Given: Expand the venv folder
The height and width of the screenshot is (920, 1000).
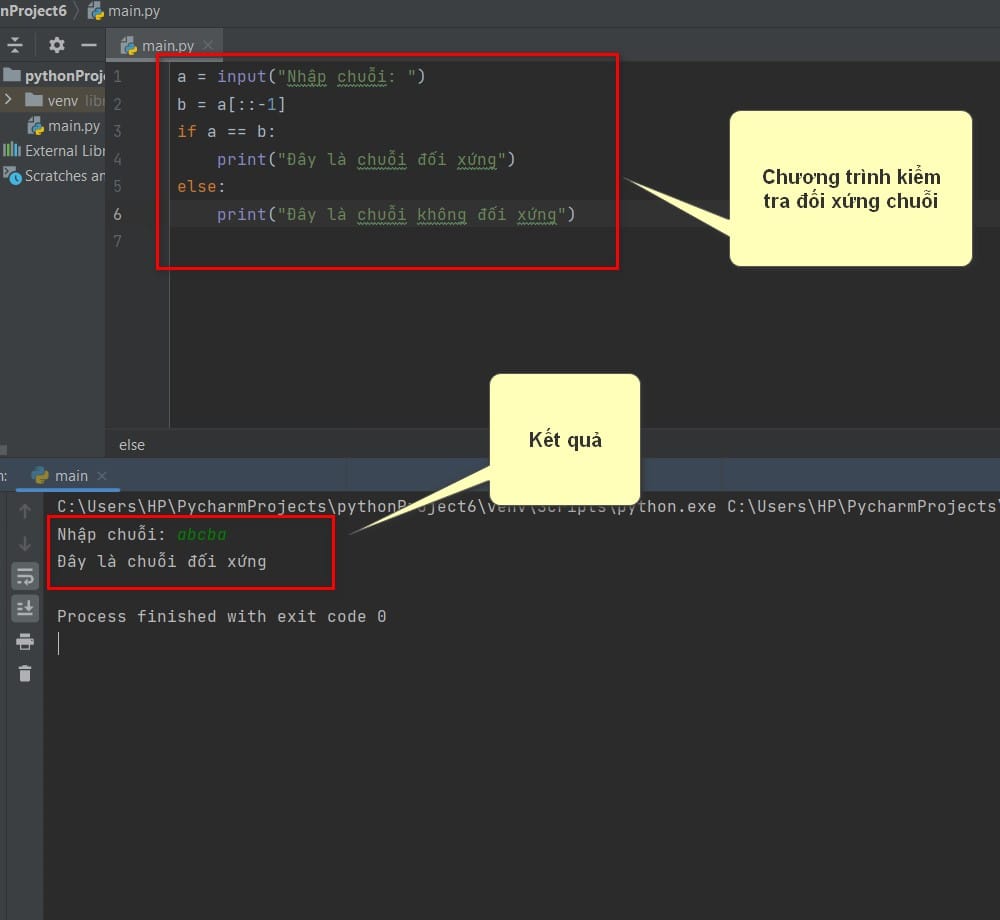Looking at the screenshot, I should [x=8, y=99].
